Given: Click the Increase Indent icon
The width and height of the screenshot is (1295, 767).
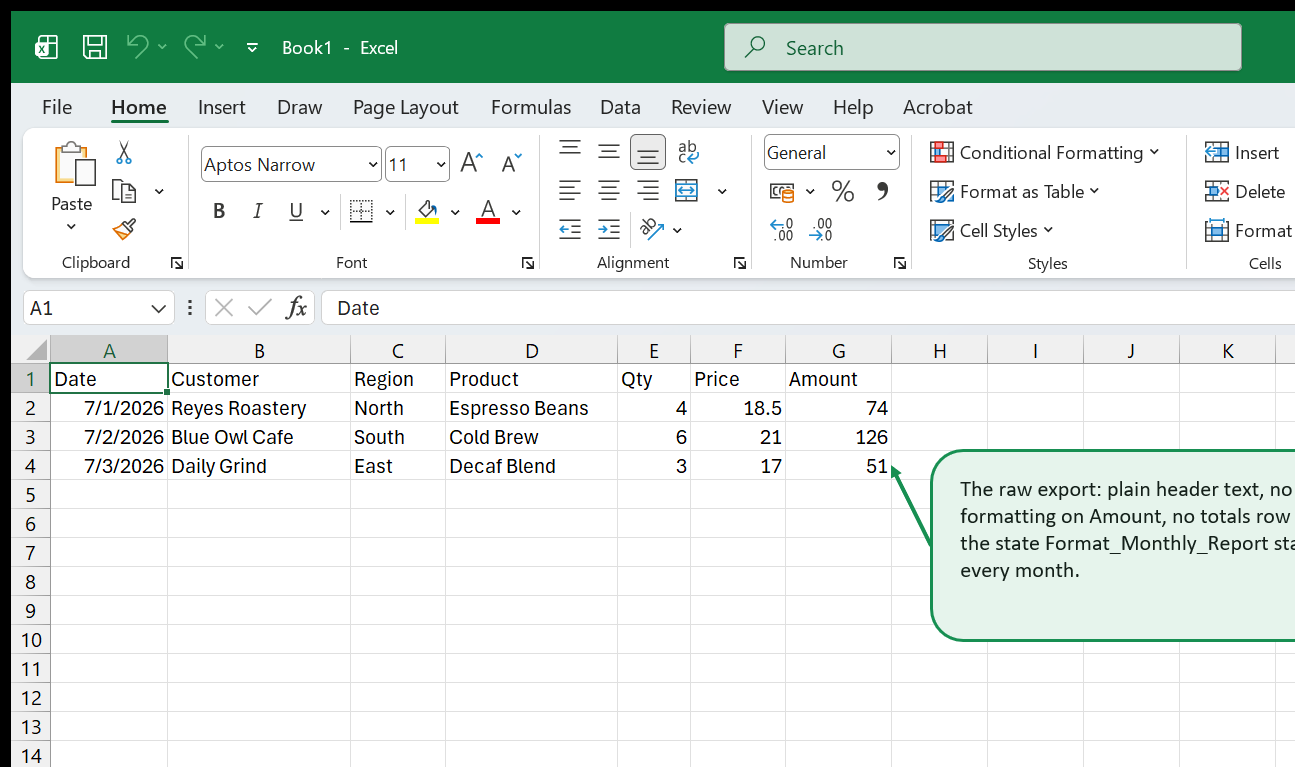Looking at the screenshot, I should pos(609,229).
